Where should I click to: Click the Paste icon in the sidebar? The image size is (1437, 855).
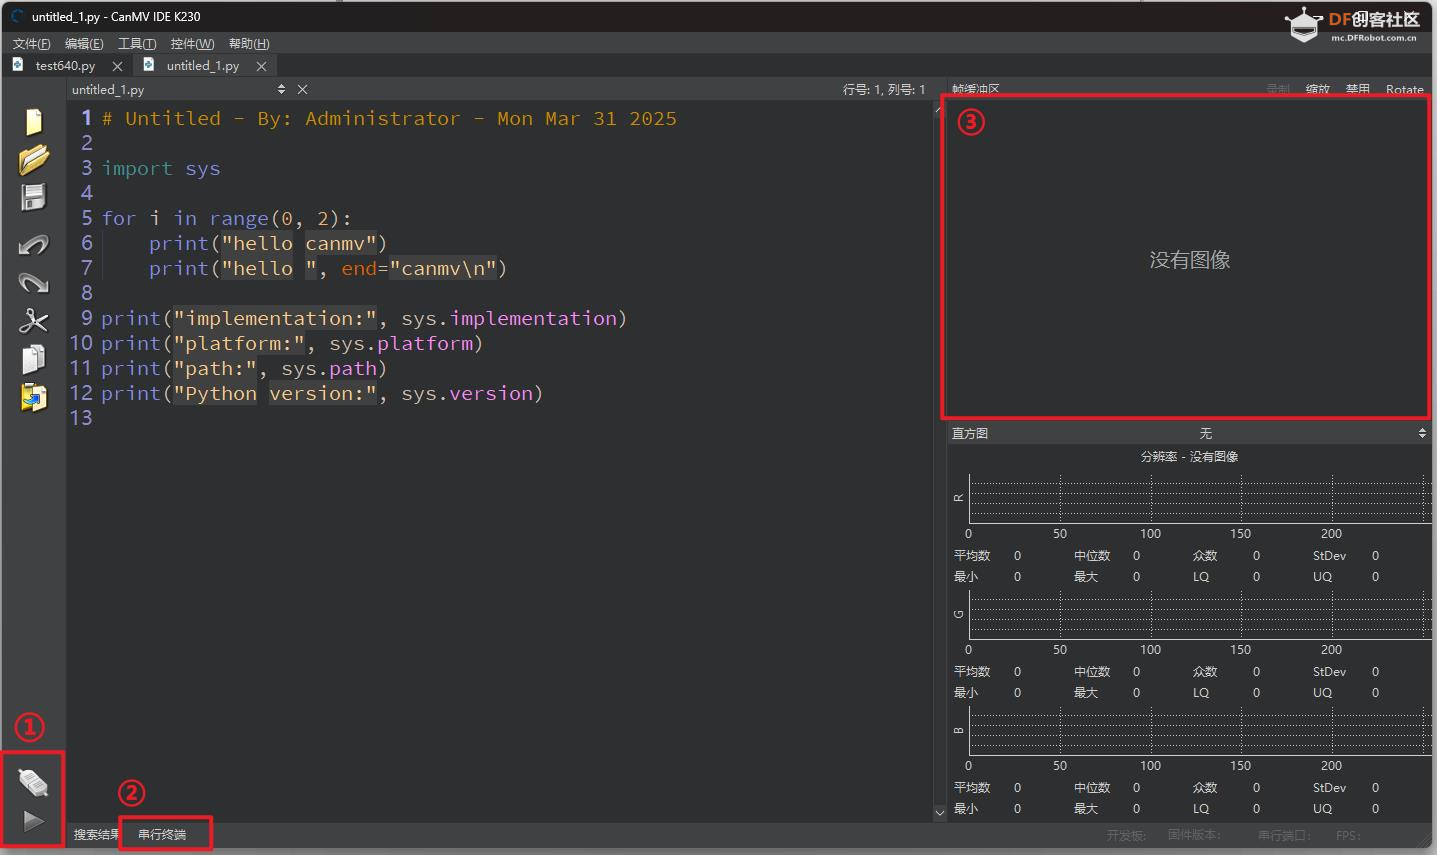point(33,397)
